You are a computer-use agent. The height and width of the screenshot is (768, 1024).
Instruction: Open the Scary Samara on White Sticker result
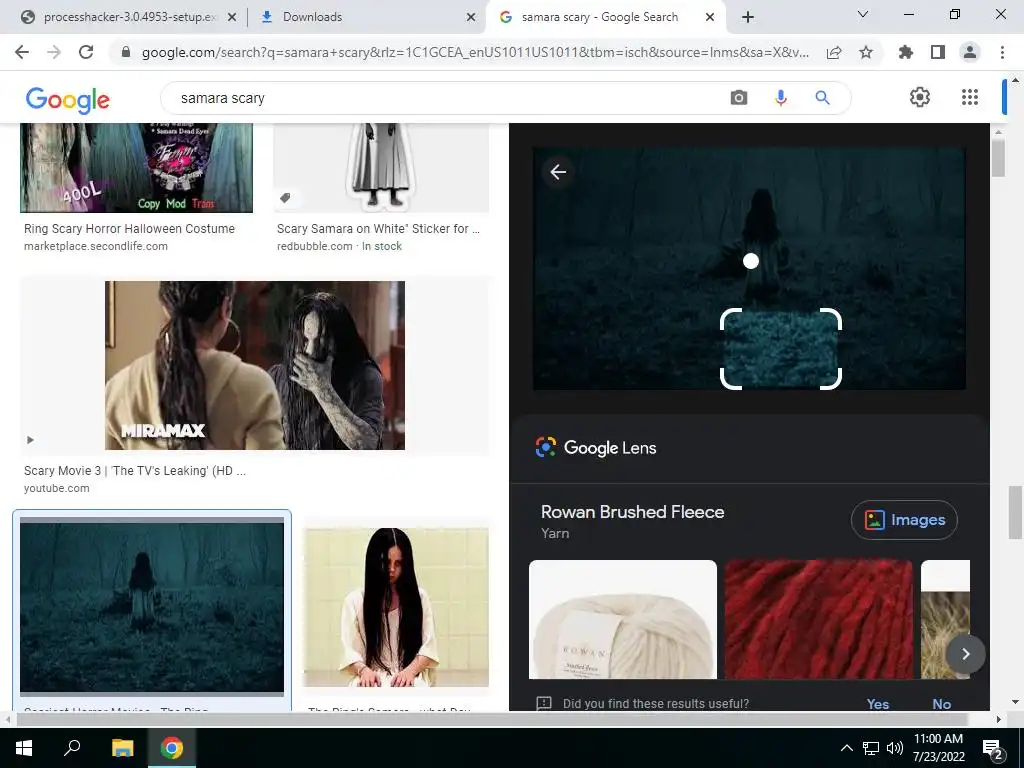point(378,229)
